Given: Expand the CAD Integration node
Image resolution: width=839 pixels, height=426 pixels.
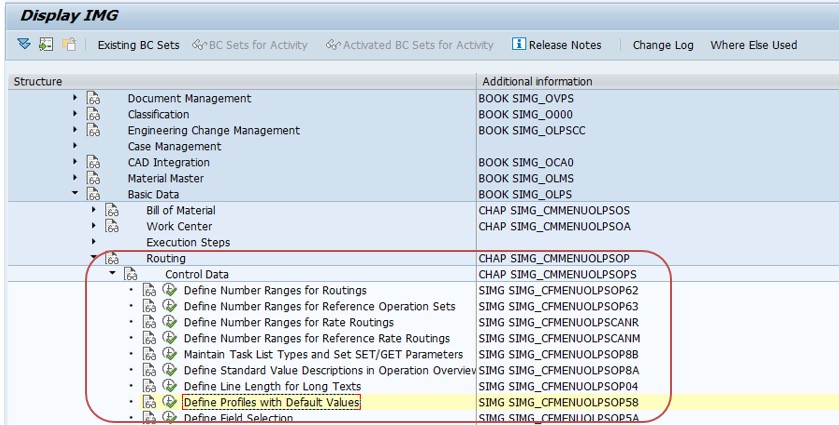Looking at the screenshot, I should coord(75,162).
